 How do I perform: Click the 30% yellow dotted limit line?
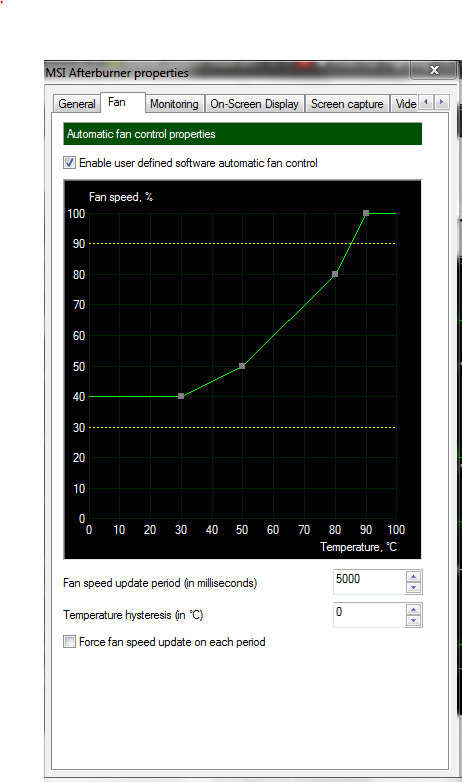(x=242, y=427)
